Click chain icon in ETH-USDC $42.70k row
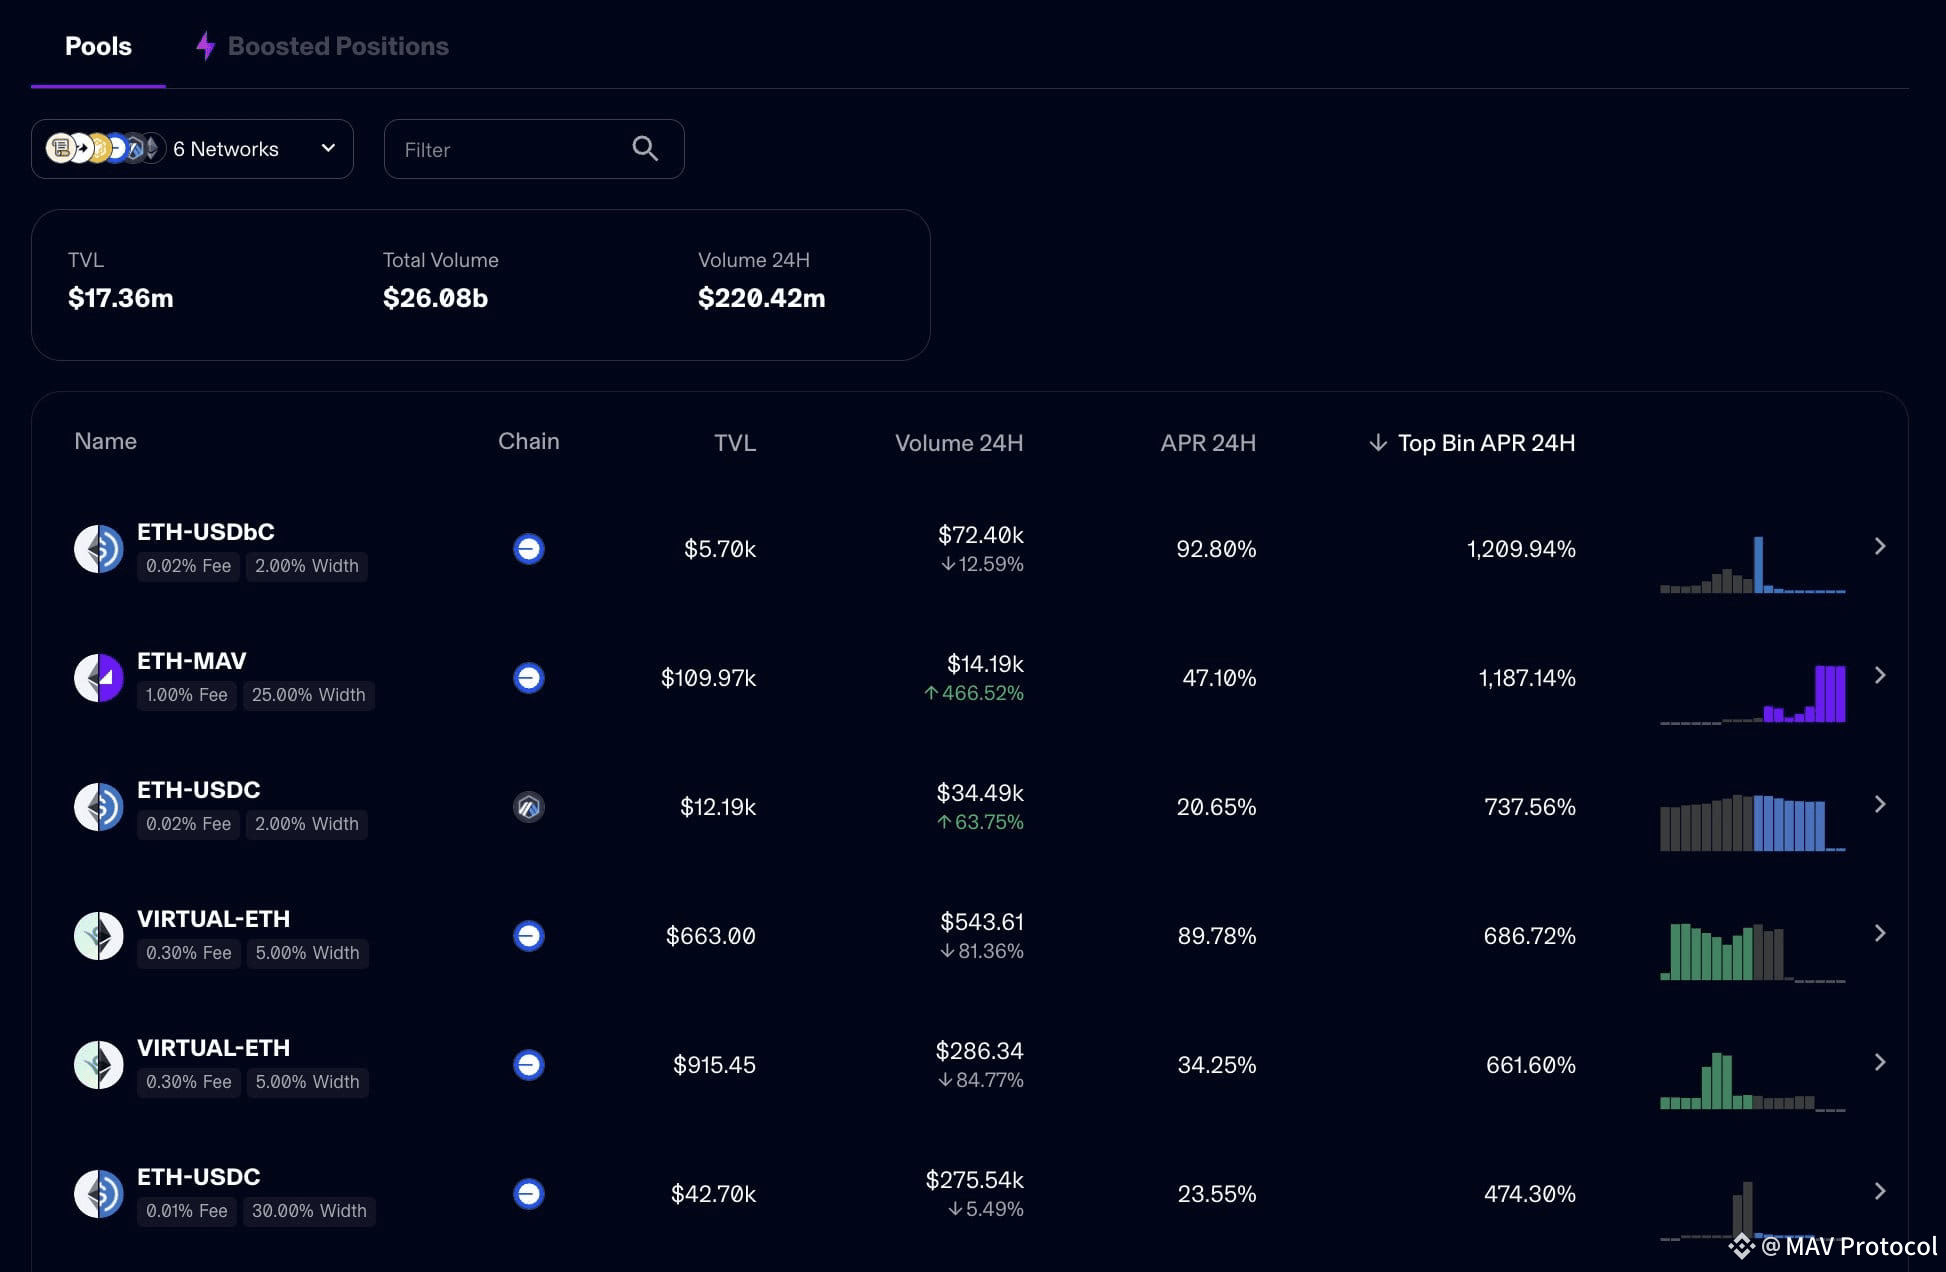The width and height of the screenshot is (1946, 1272). pos(528,1194)
